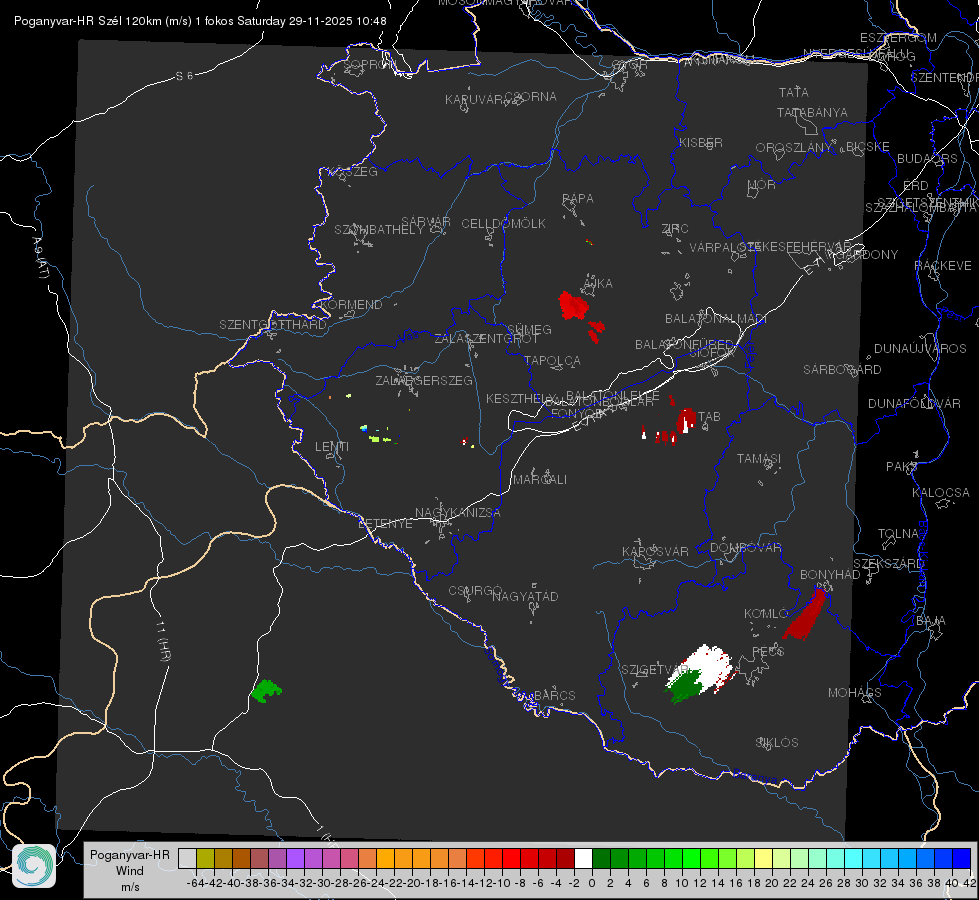Select the BICSKE label

867,147
